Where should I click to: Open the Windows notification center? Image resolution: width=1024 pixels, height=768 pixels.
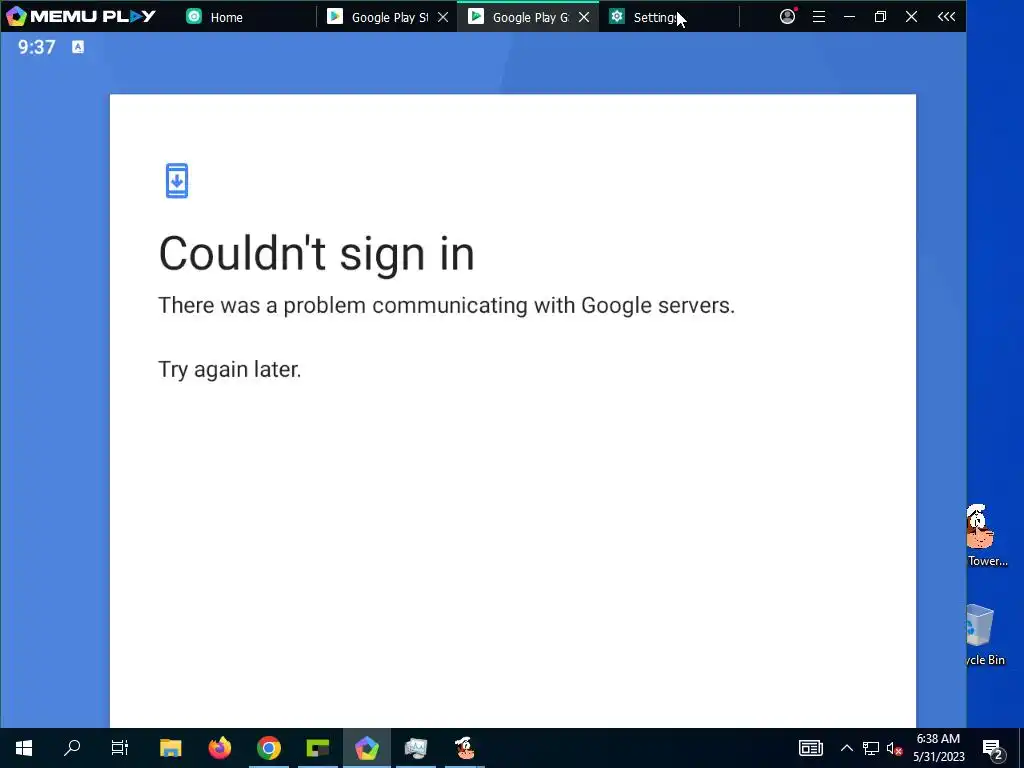993,749
